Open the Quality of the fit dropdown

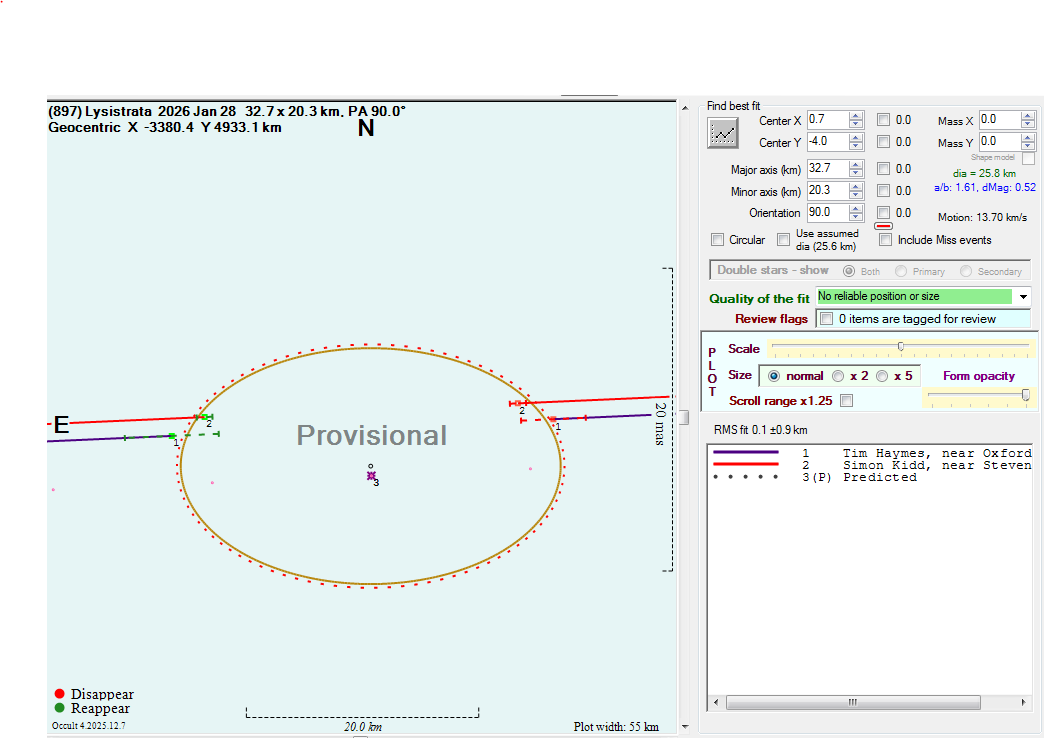coord(1022,297)
